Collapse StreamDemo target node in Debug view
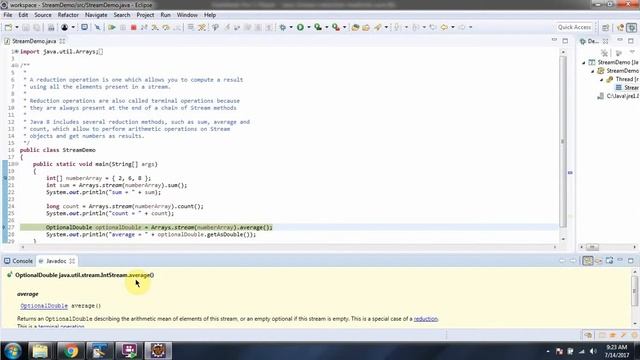This screenshot has width=640, height=360. (593, 71)
